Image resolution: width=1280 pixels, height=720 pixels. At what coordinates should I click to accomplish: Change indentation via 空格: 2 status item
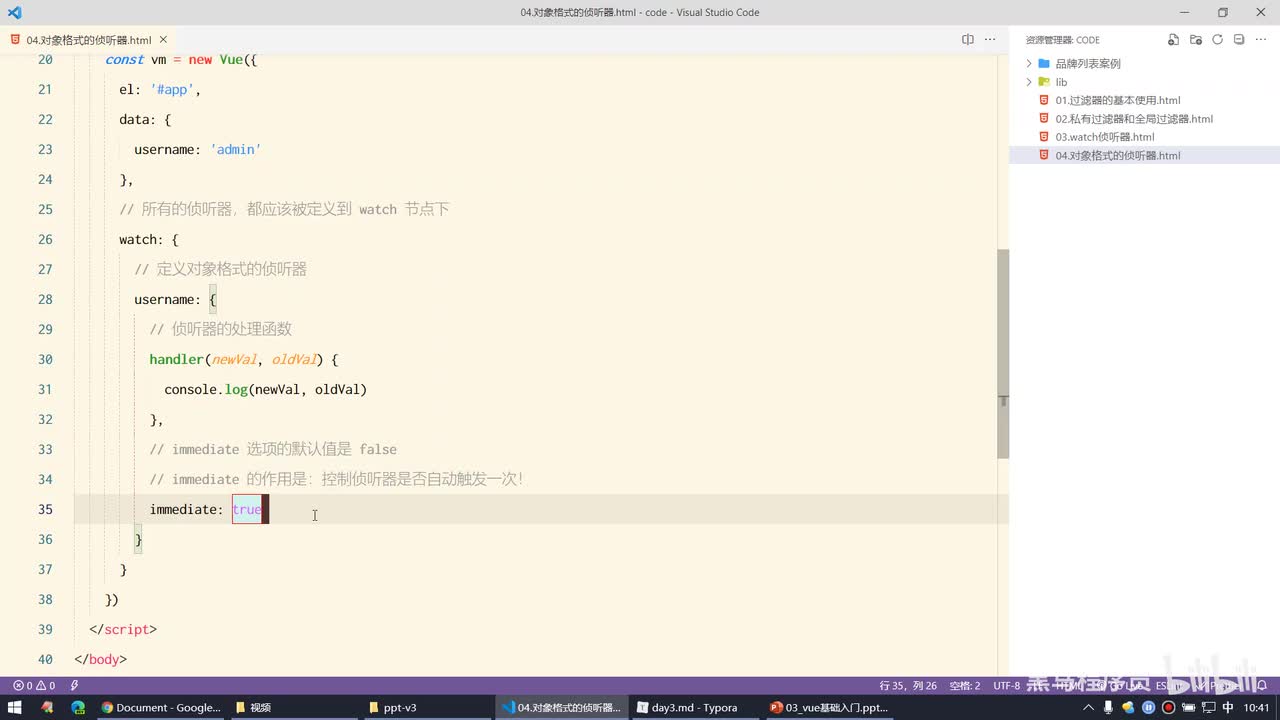coord(965,685)
